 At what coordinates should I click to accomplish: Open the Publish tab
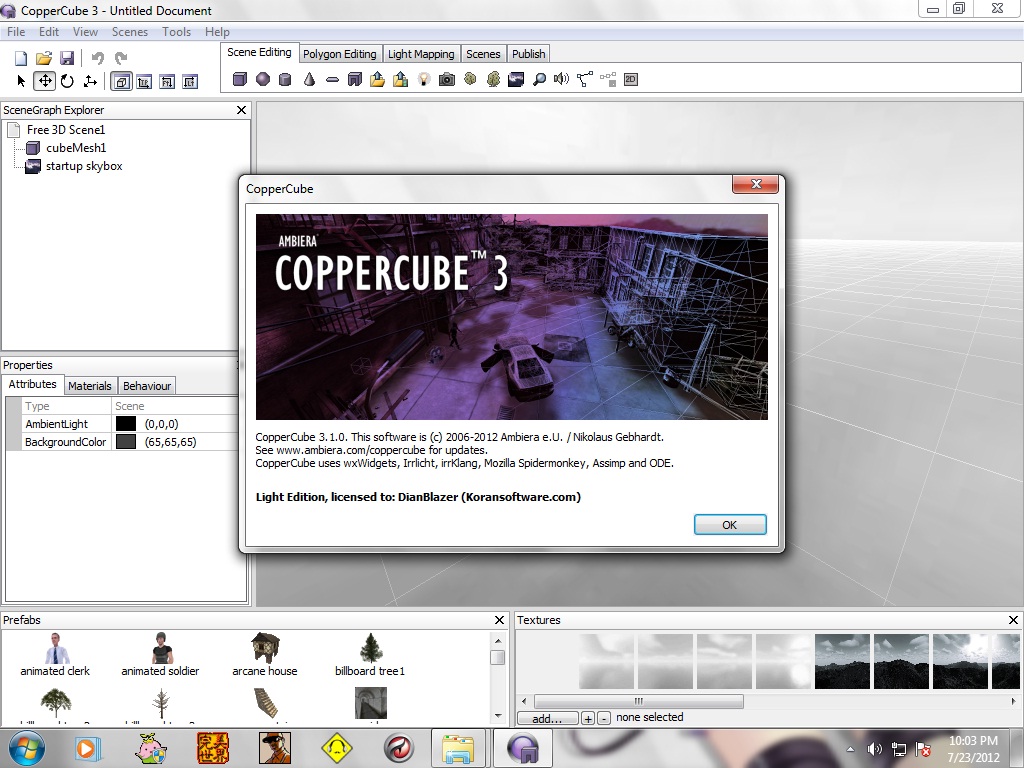pos(528,54)
